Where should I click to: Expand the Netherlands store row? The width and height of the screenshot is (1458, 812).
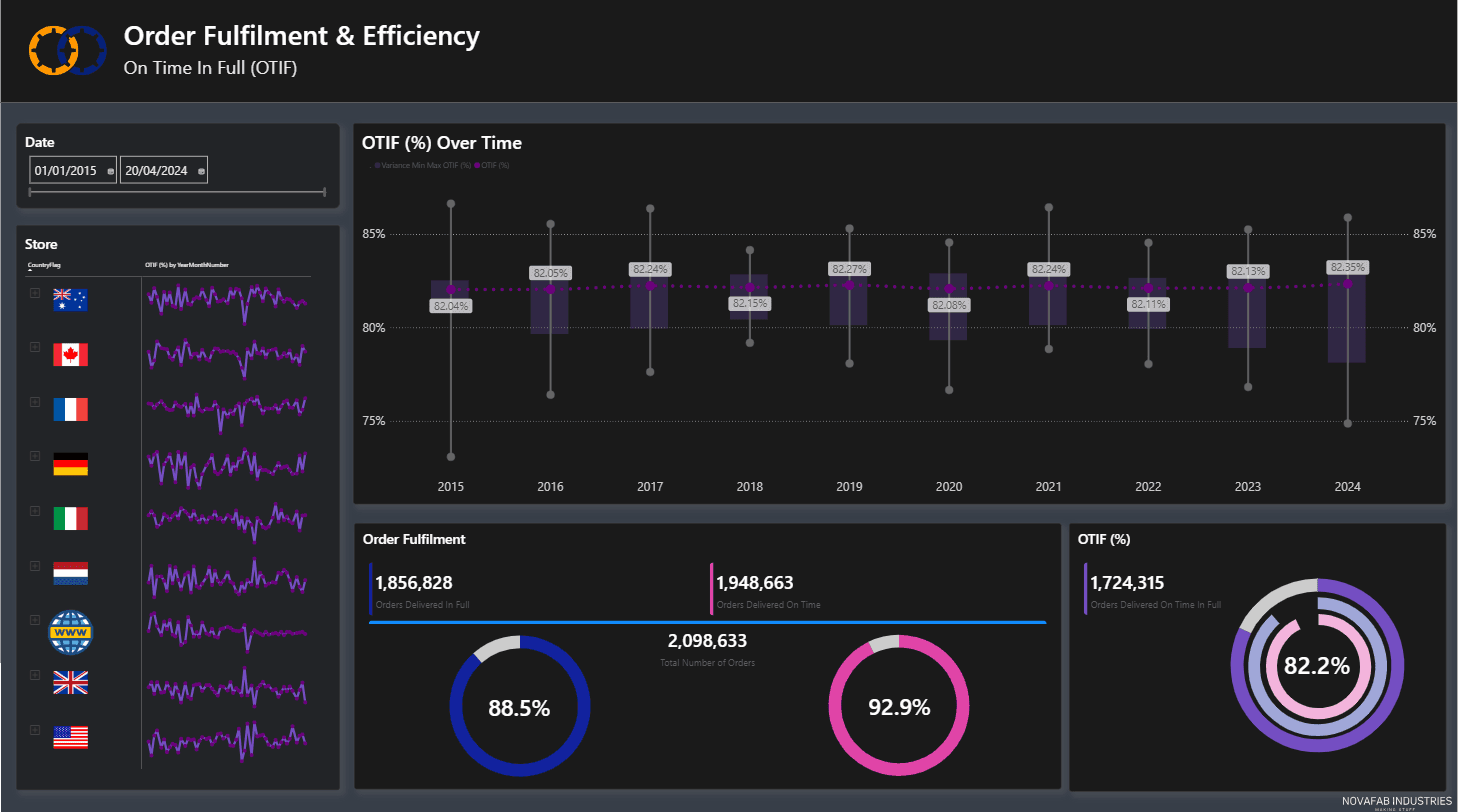click(x=35, y=567)
